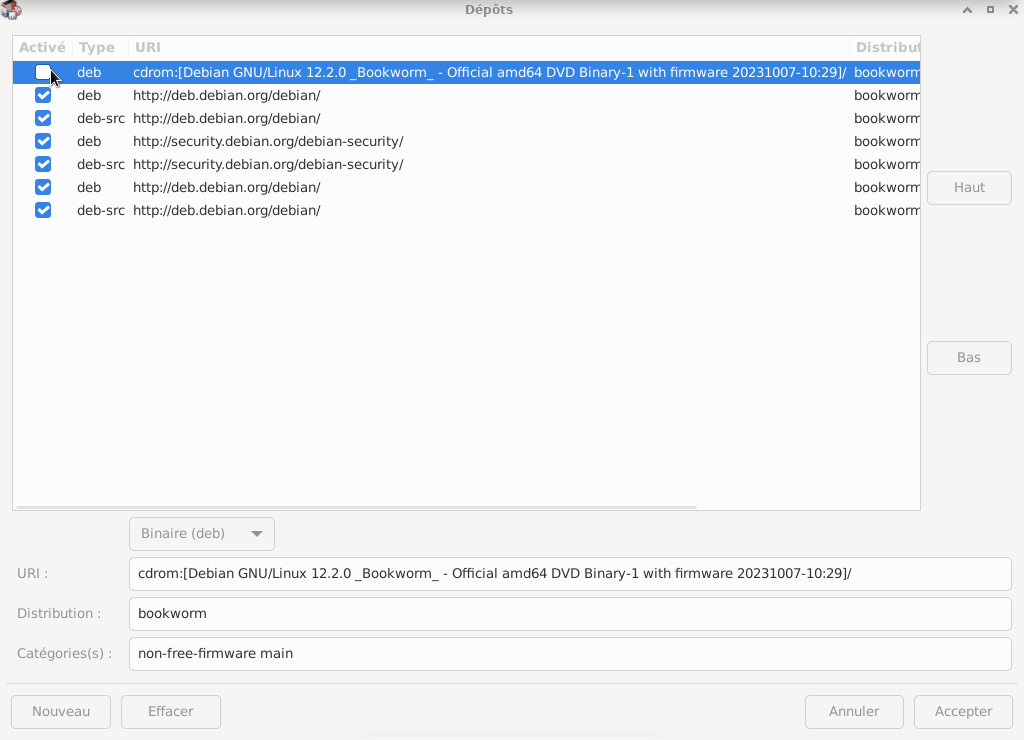Click the last deb http://deb.debian.org/debian/ URI
The height and width of the screenshot is (740, 1024).
point(227,187)
